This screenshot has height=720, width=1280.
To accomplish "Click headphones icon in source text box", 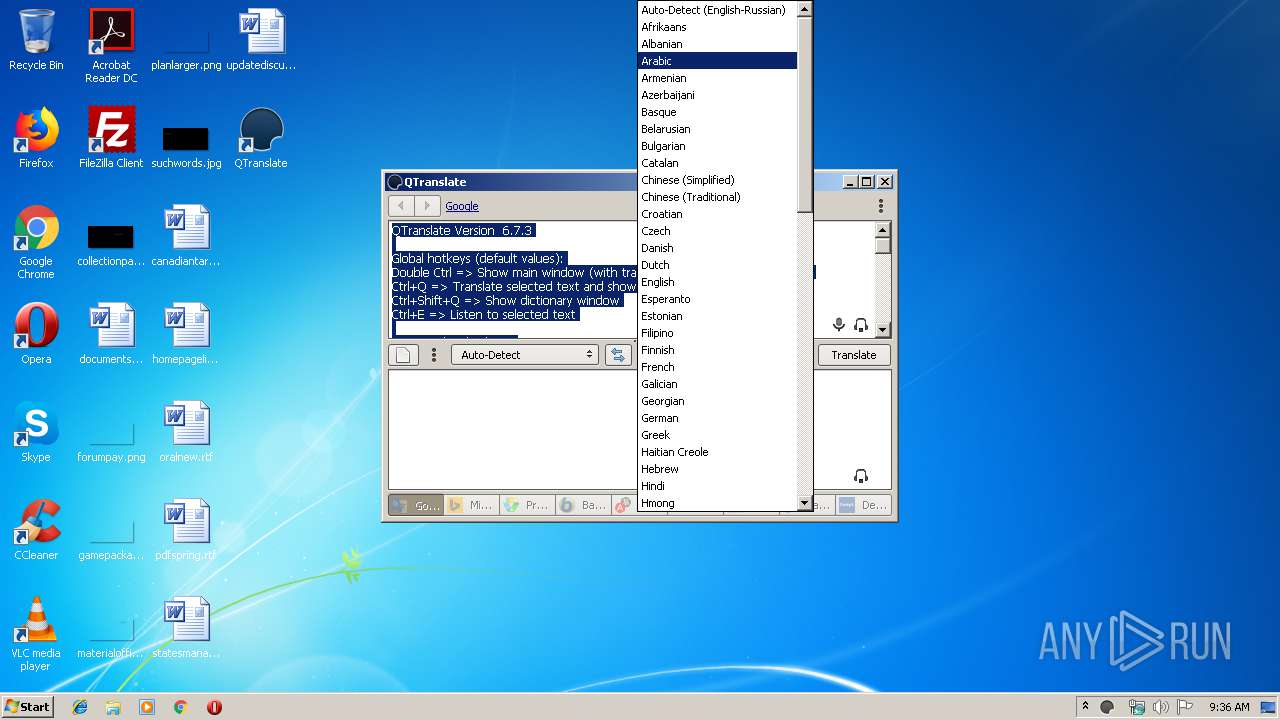I will click(x=861, y=325).
